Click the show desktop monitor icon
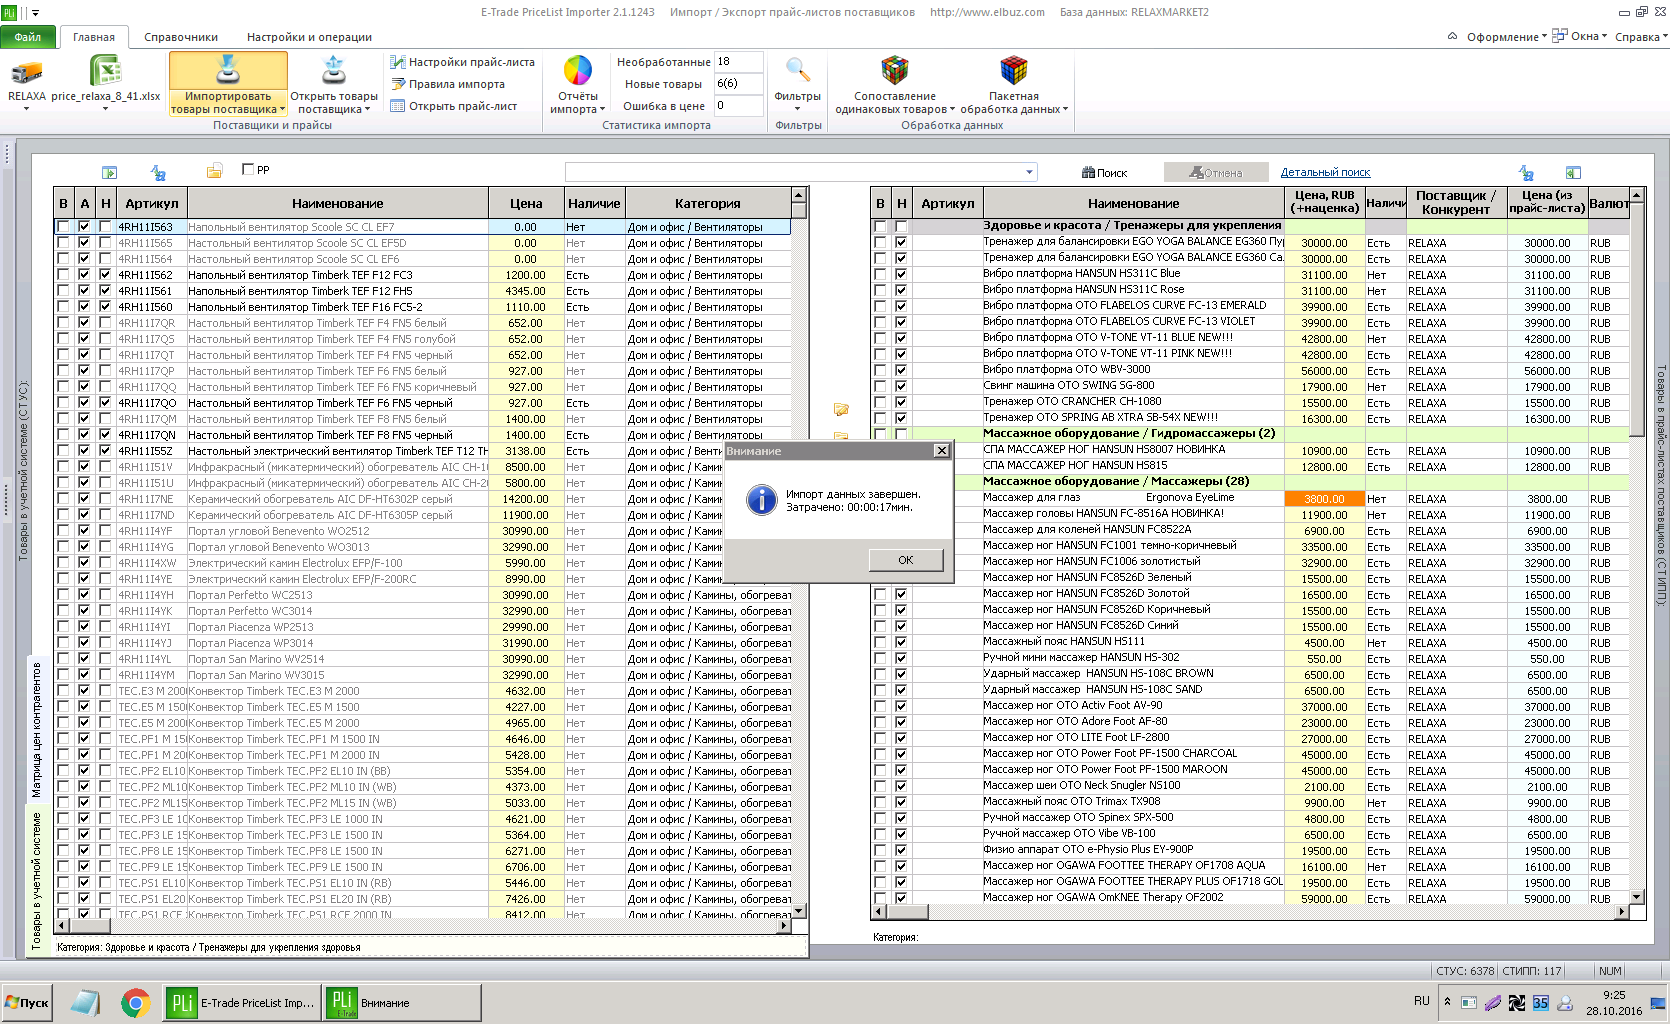Viewport: 1670px width, 1024px height. pos(1658,1004)
